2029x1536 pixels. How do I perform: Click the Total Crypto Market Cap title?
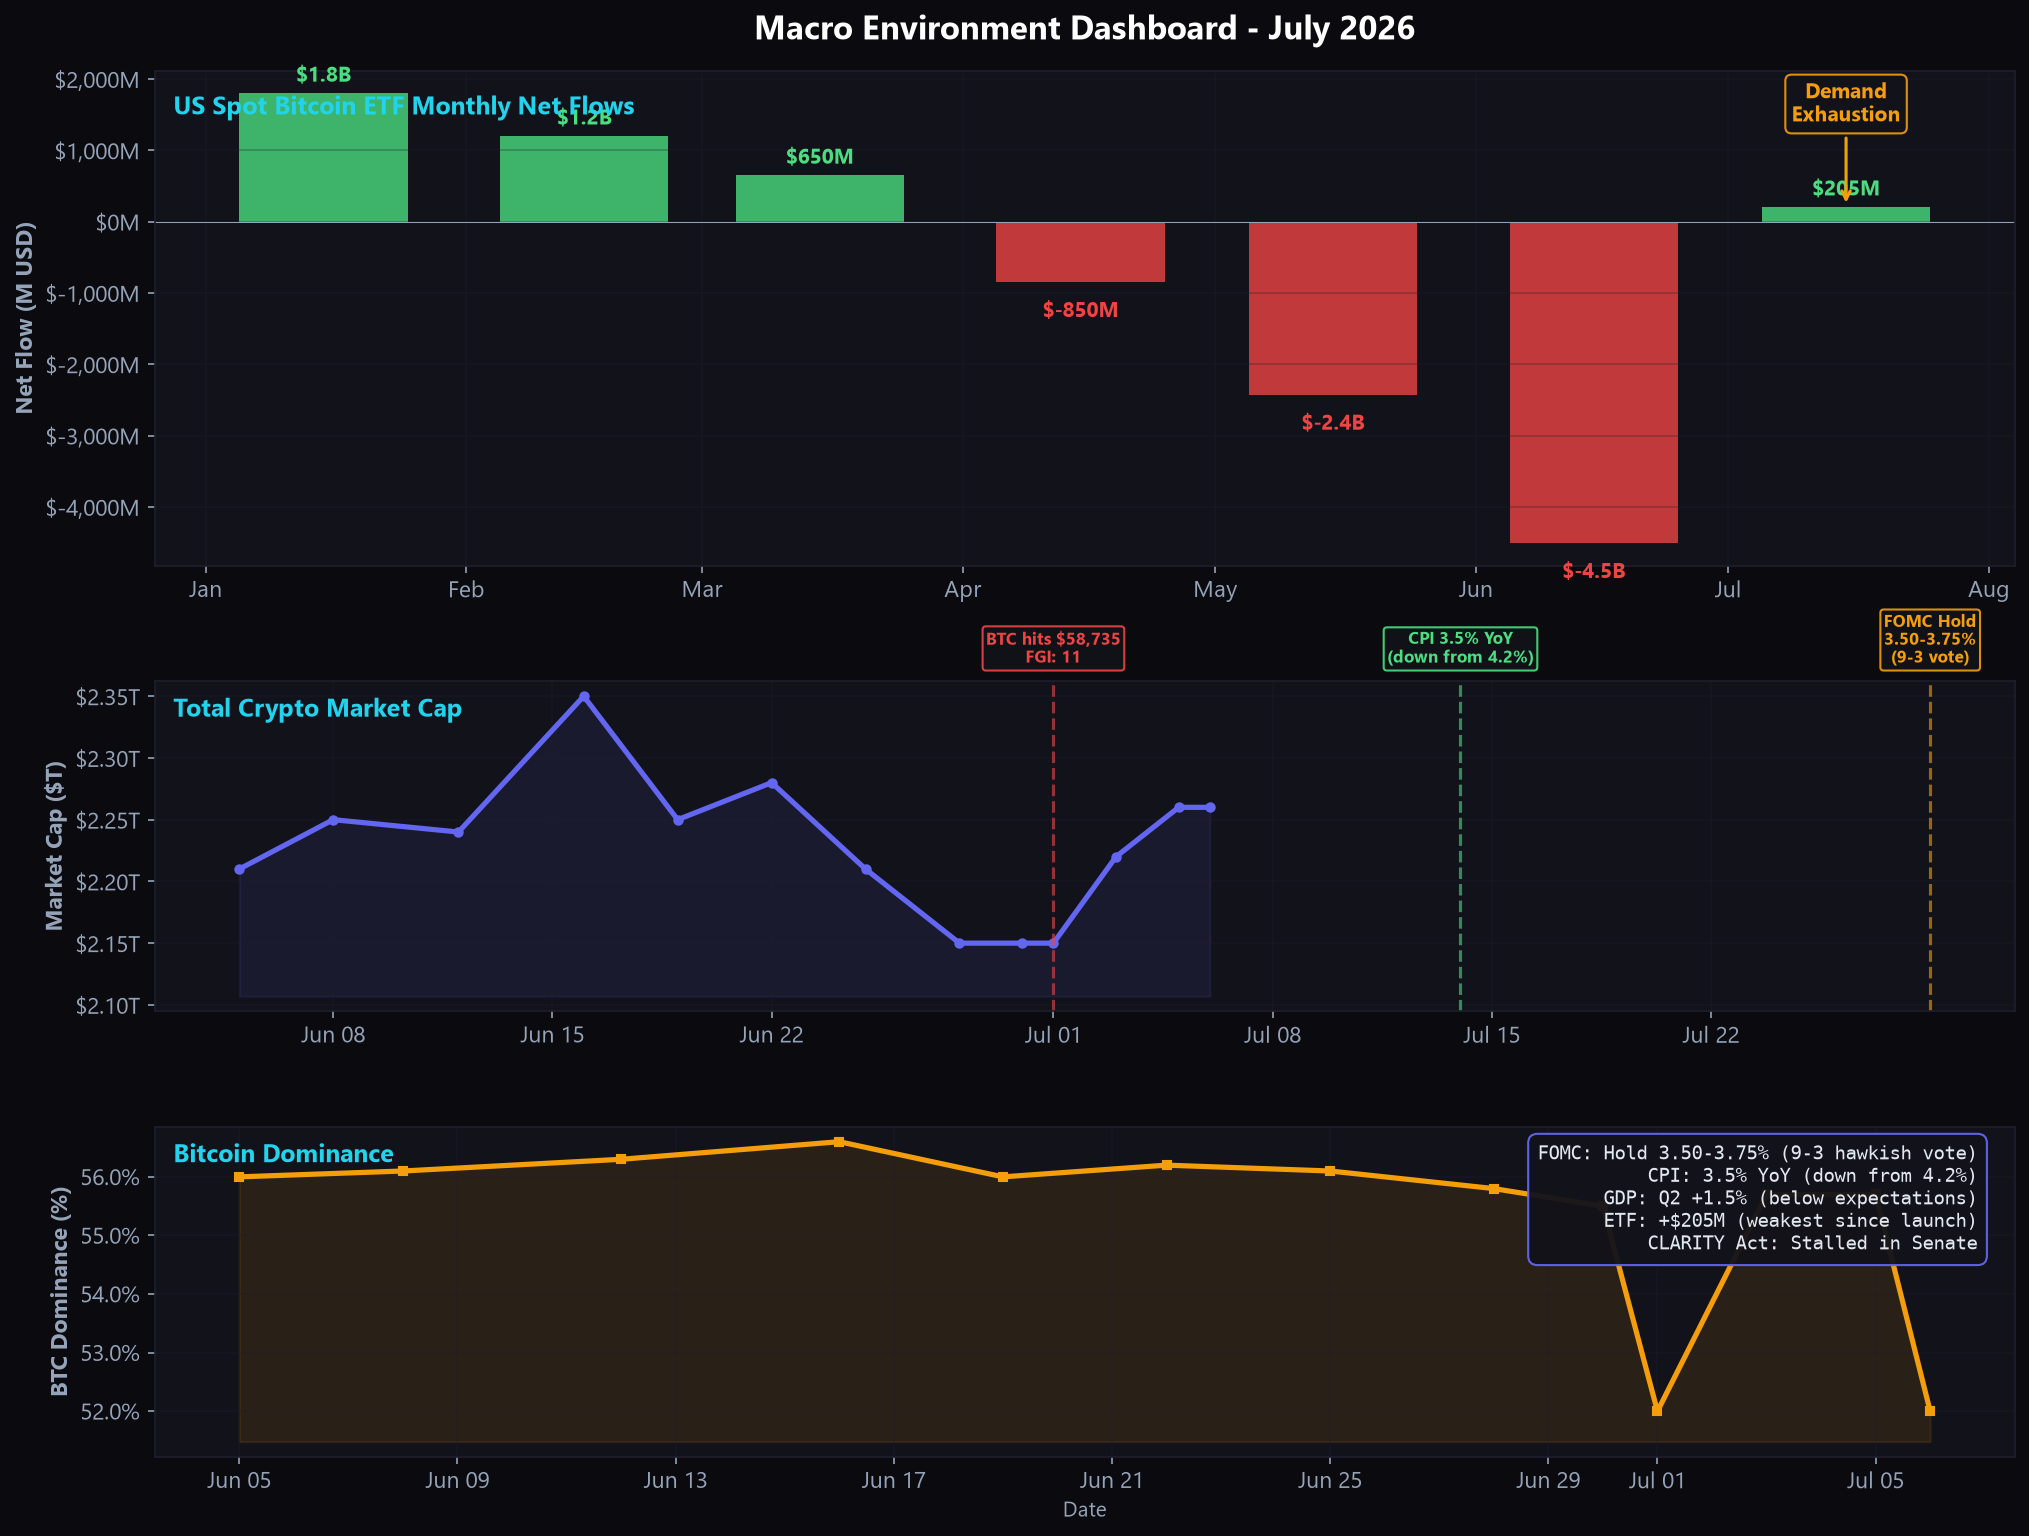[x=317, y=709]
